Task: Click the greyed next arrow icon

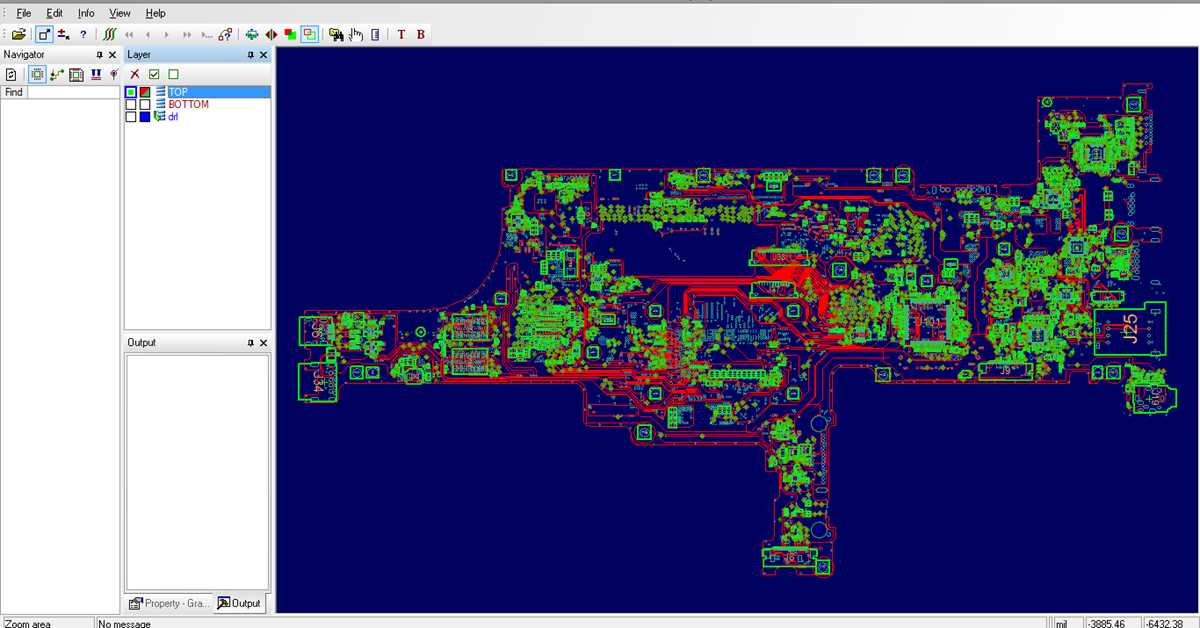Action: click(x=167, y=34)
